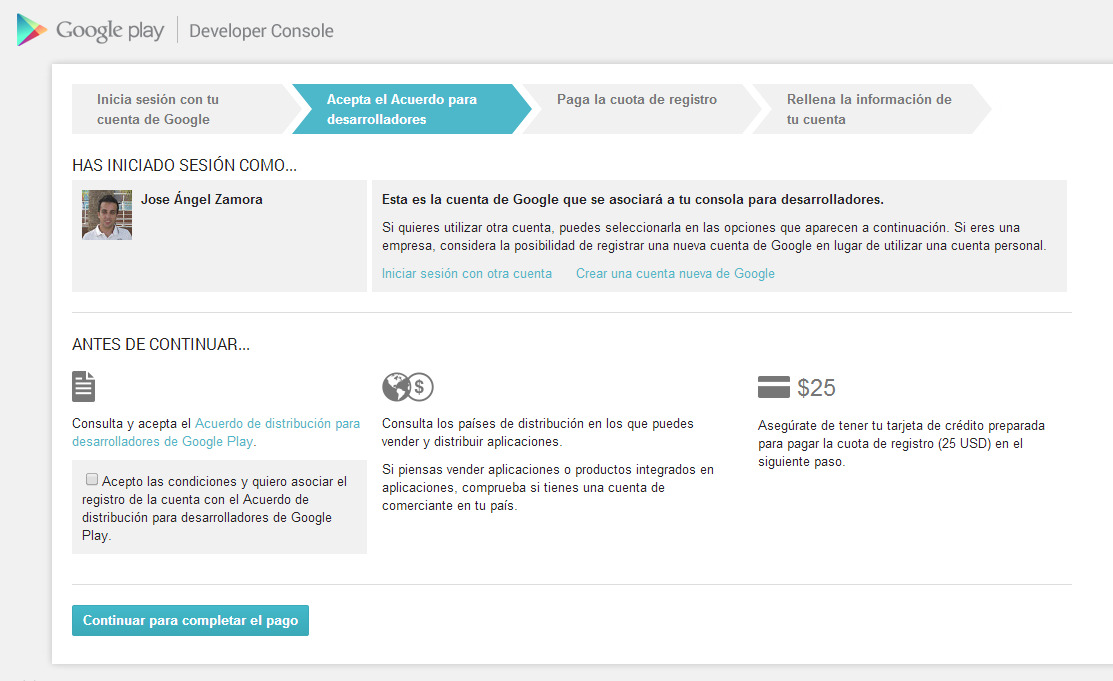Click the globe distribution countries icon
1113x681 pixels.
tap(397, 386)
